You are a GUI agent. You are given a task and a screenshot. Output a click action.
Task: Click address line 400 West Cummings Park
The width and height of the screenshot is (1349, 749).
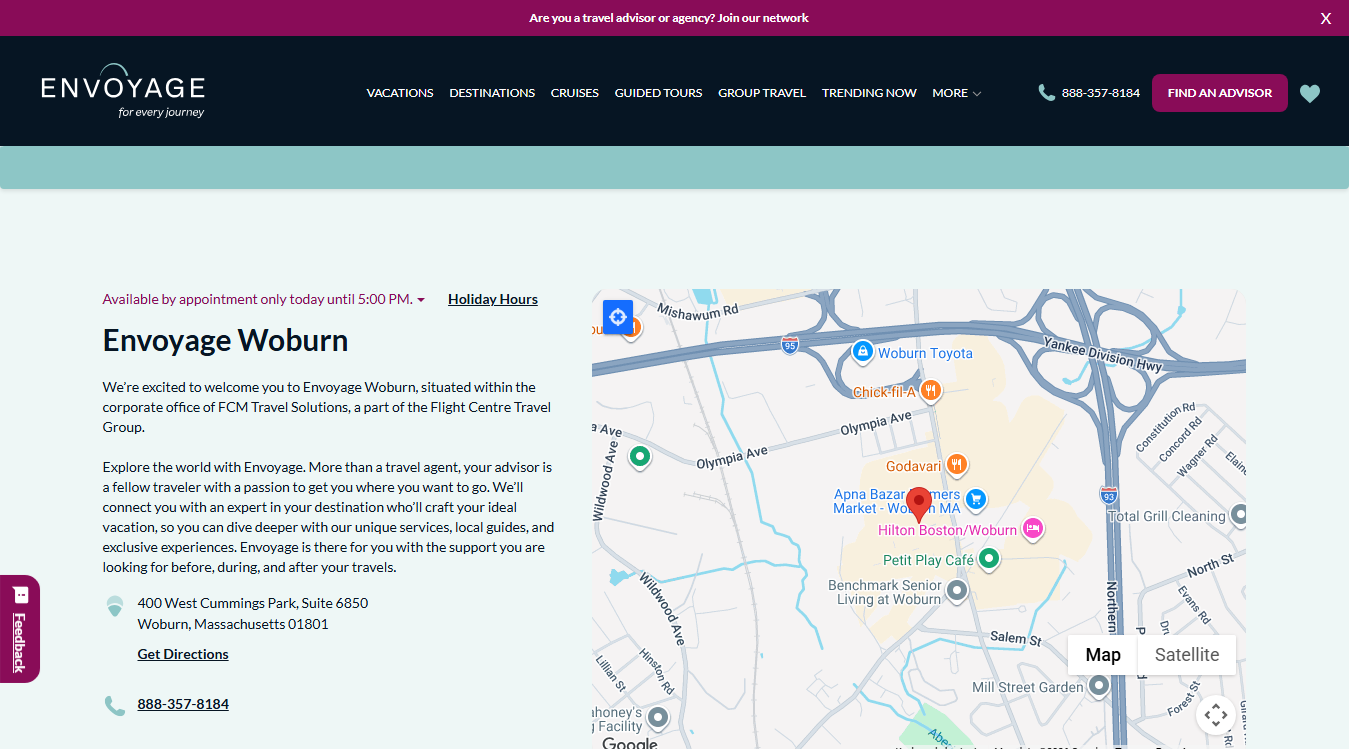tap(253, 603)
